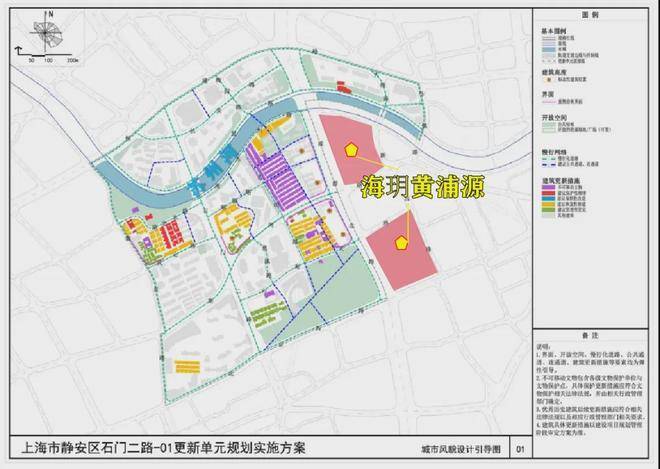Click the sheet number 01 box

click(x=521, y=449)
